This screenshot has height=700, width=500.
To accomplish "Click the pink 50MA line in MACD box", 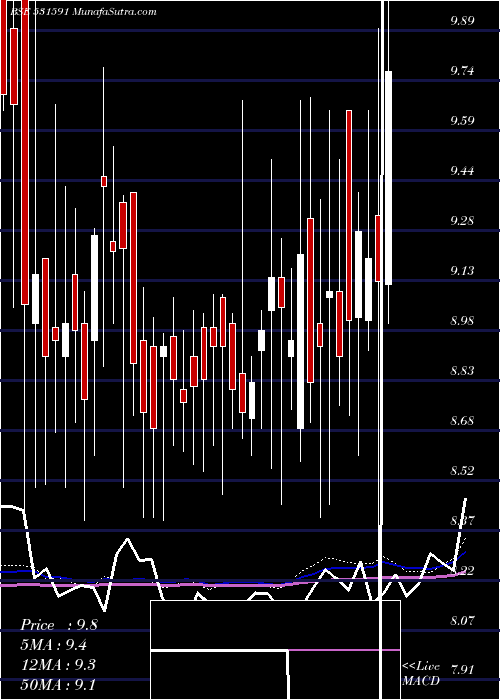I will [x=344, y=650].
